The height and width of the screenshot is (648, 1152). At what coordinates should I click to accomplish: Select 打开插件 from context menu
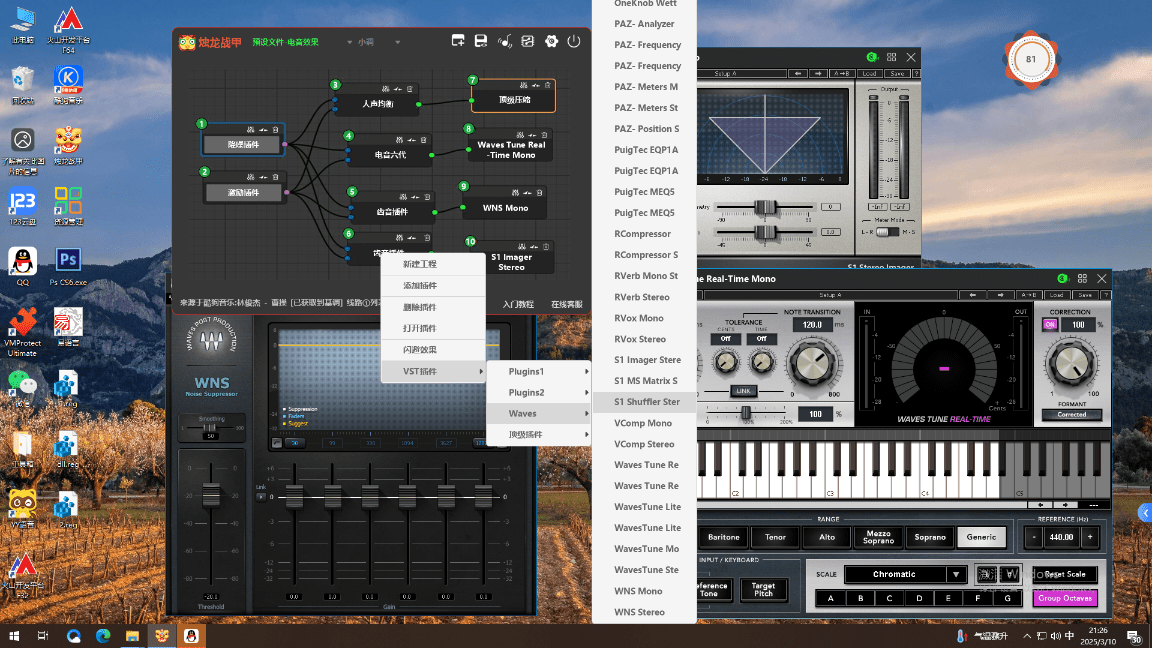tap(433, 328)
